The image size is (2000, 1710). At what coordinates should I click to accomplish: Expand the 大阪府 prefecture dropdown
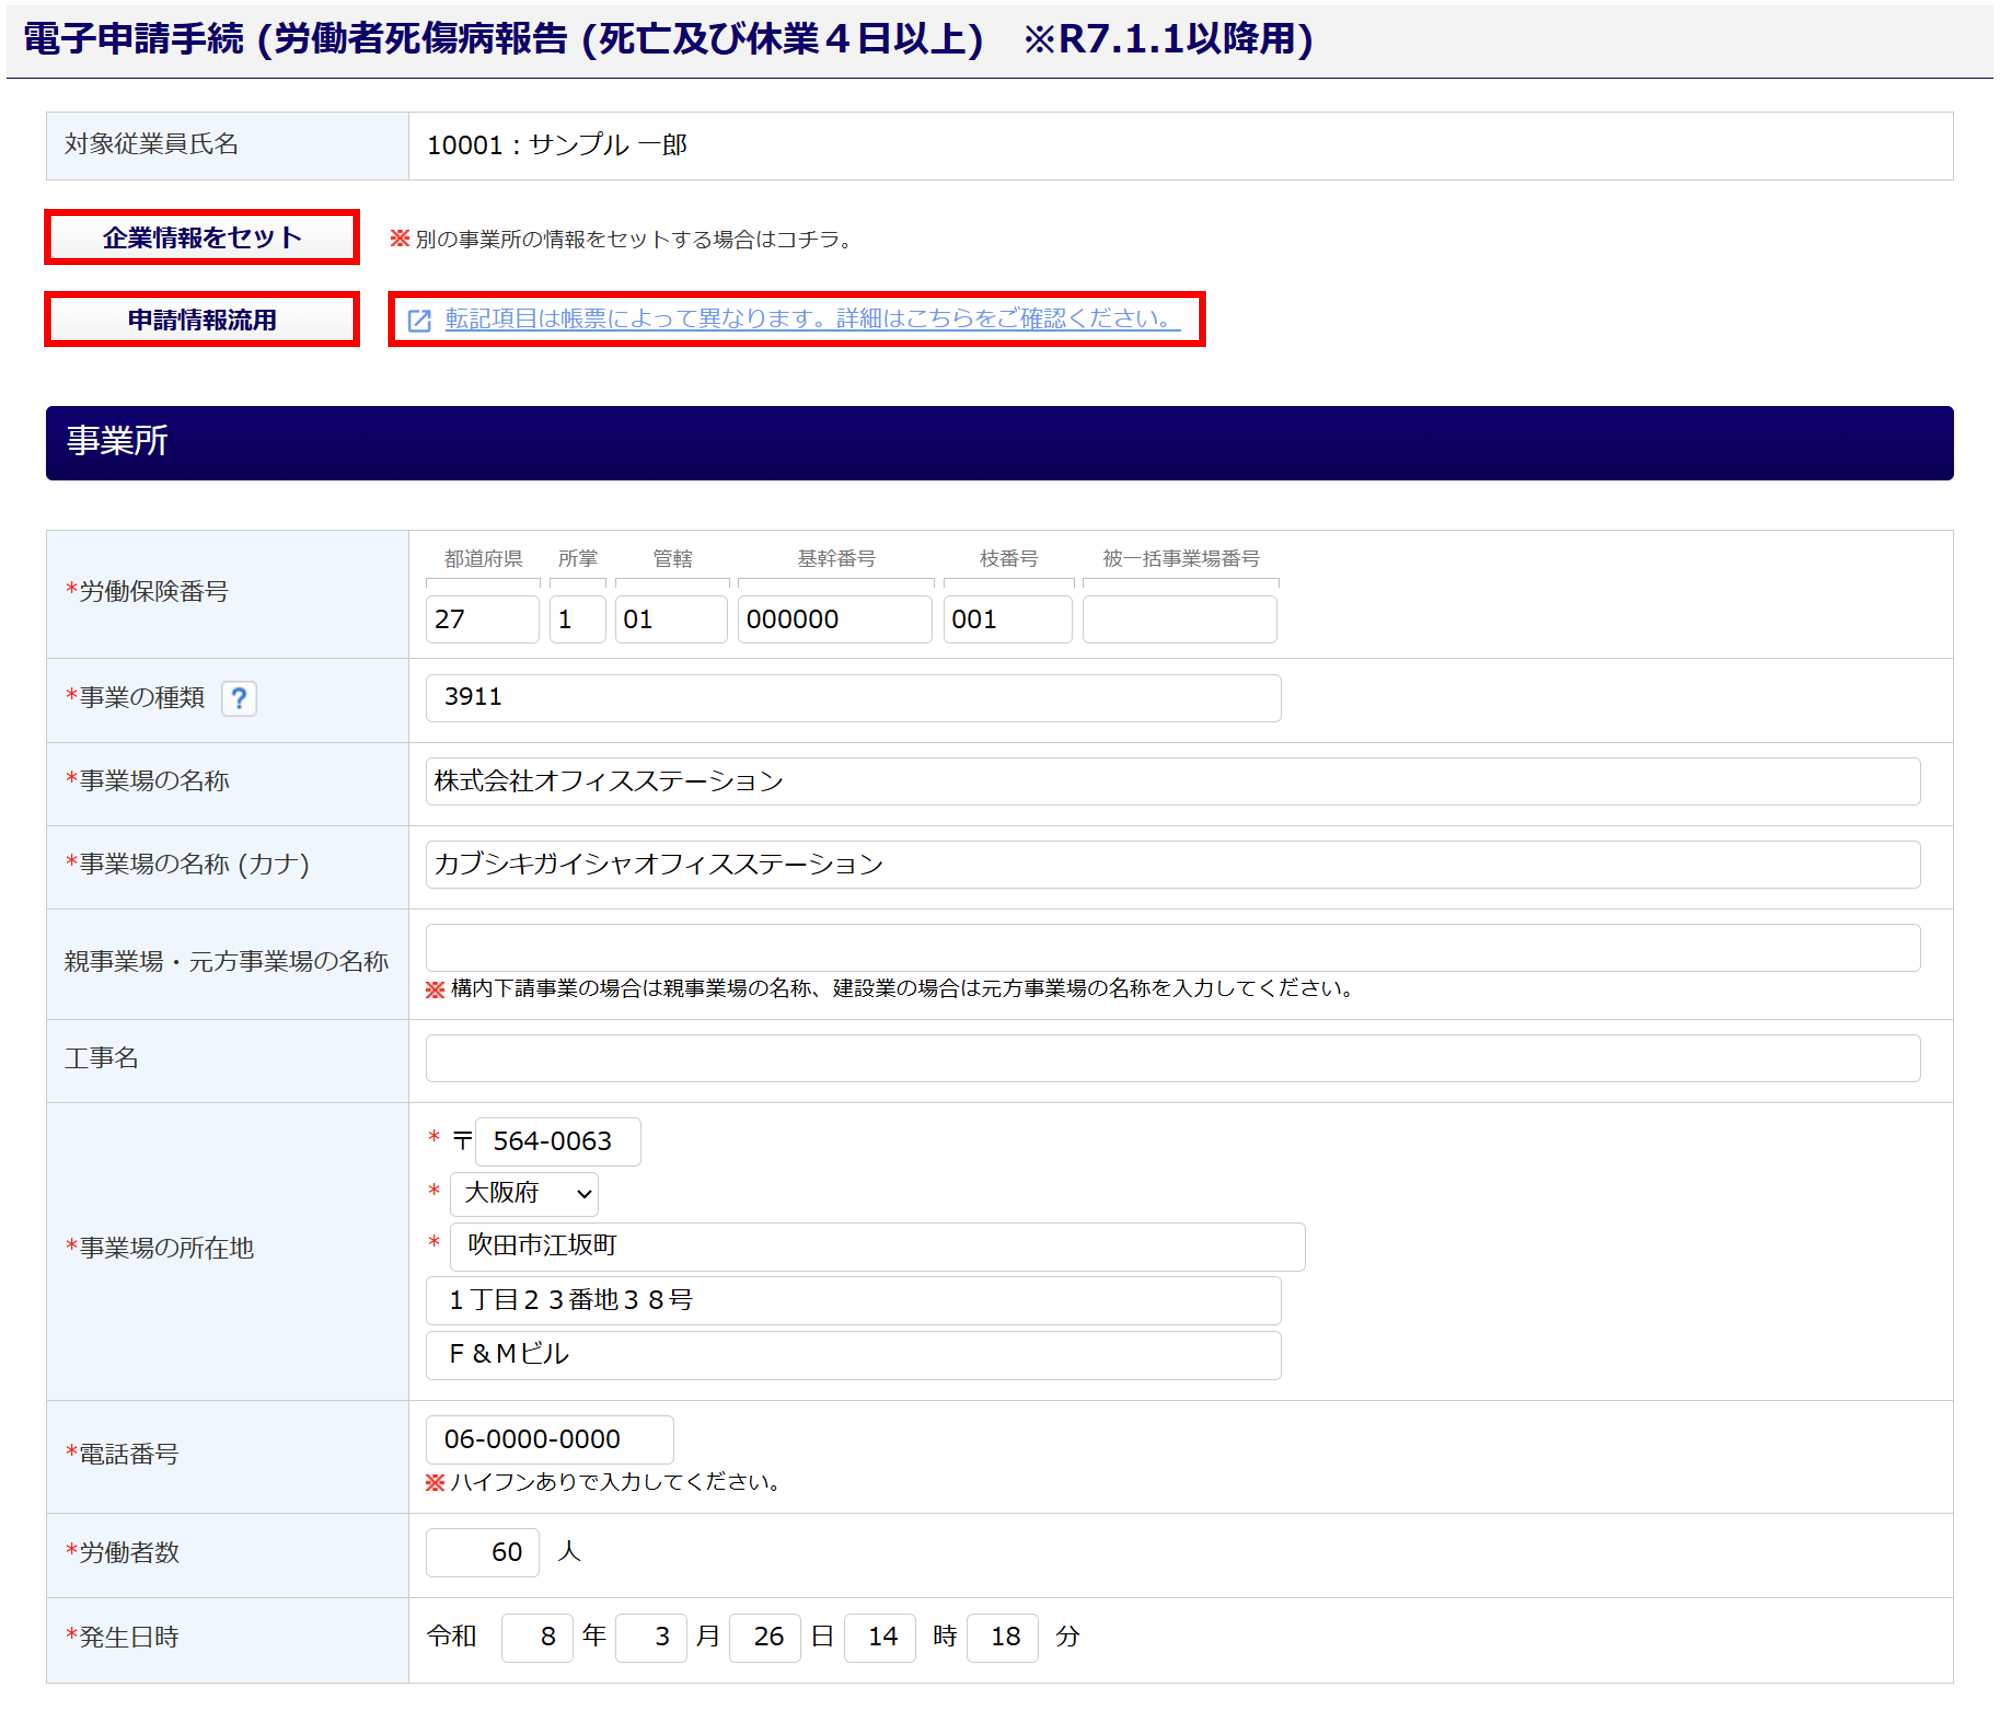[x=524, y=1193]
